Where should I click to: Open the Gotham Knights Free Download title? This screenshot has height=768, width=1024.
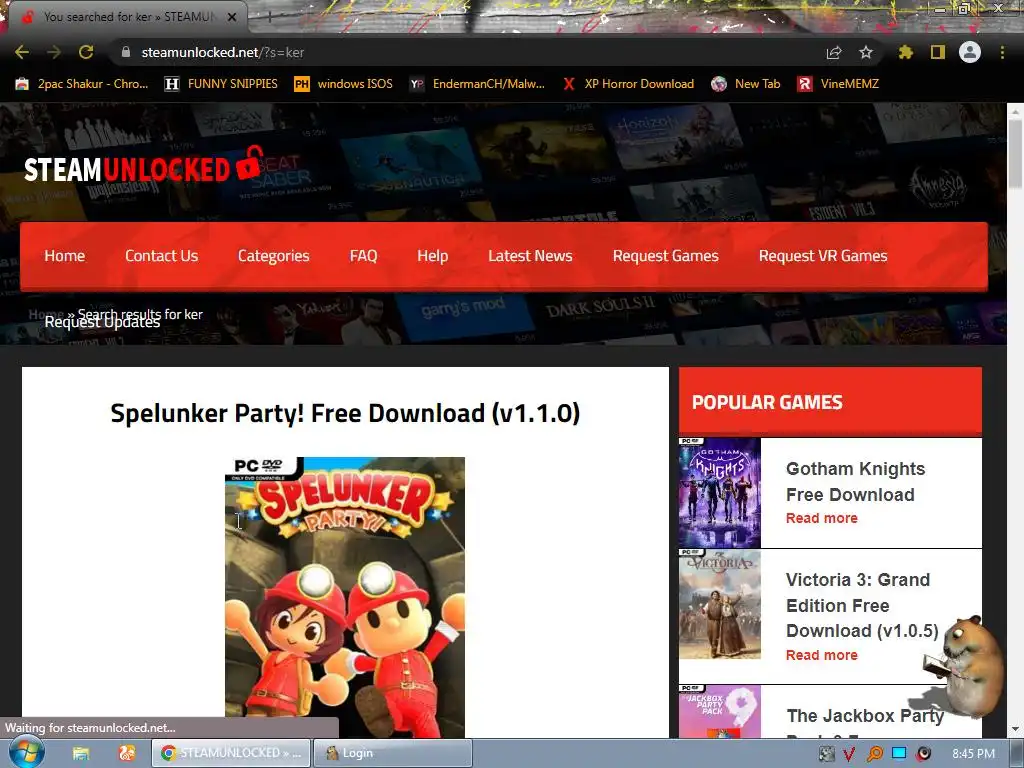click(x=856, y=481)
